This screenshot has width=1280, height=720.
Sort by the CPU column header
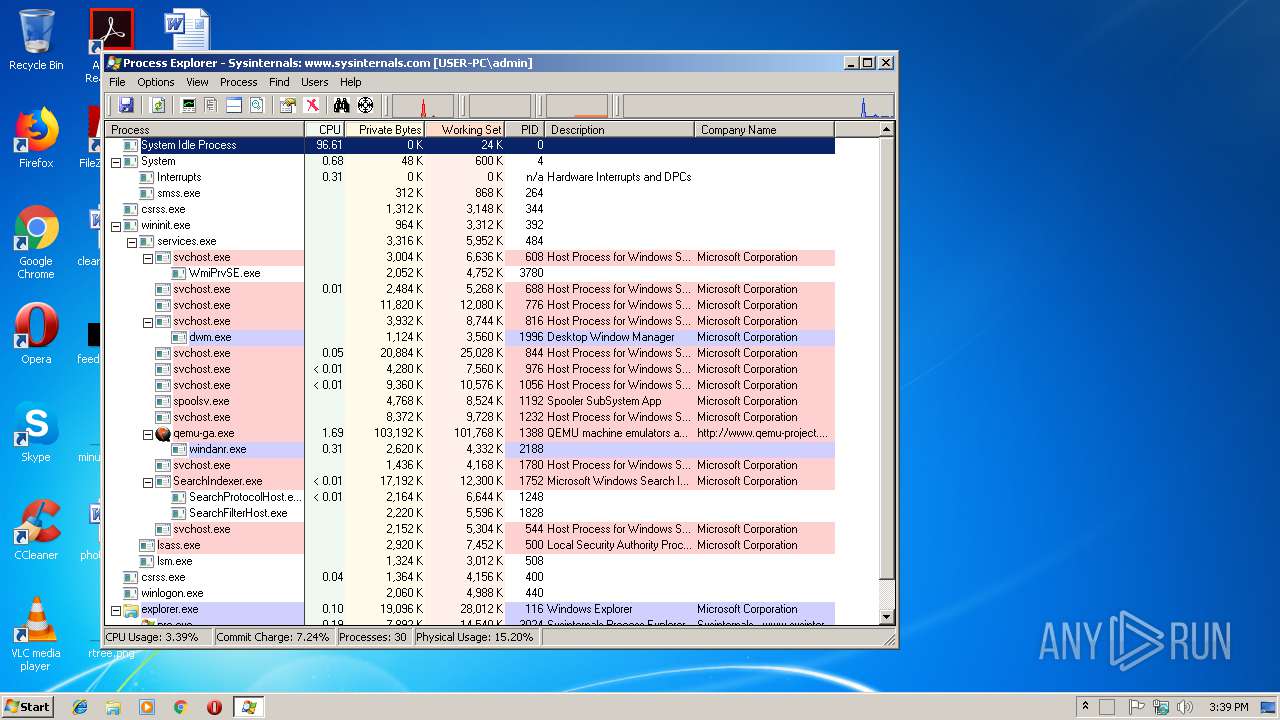325,129
